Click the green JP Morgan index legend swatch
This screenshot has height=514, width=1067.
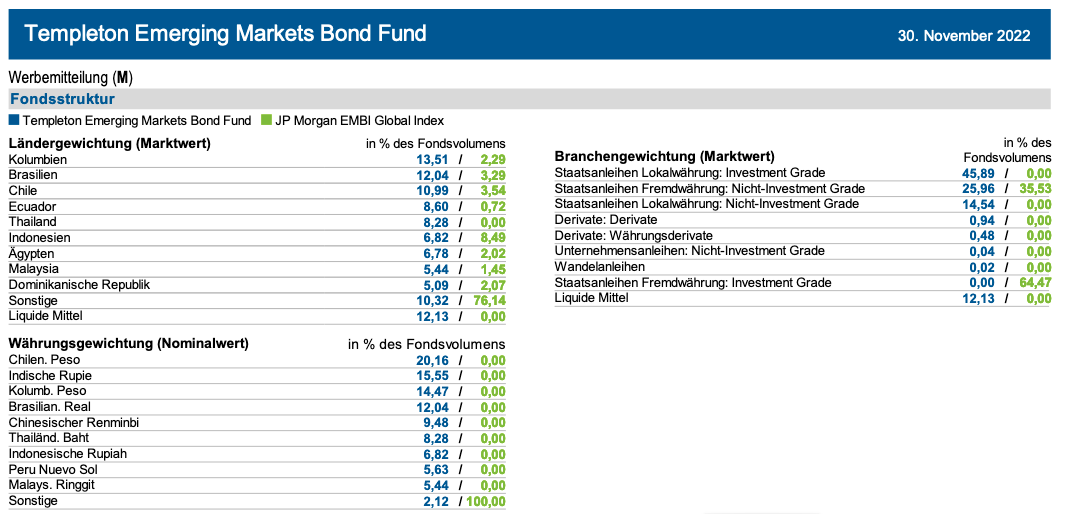point(266,120)
